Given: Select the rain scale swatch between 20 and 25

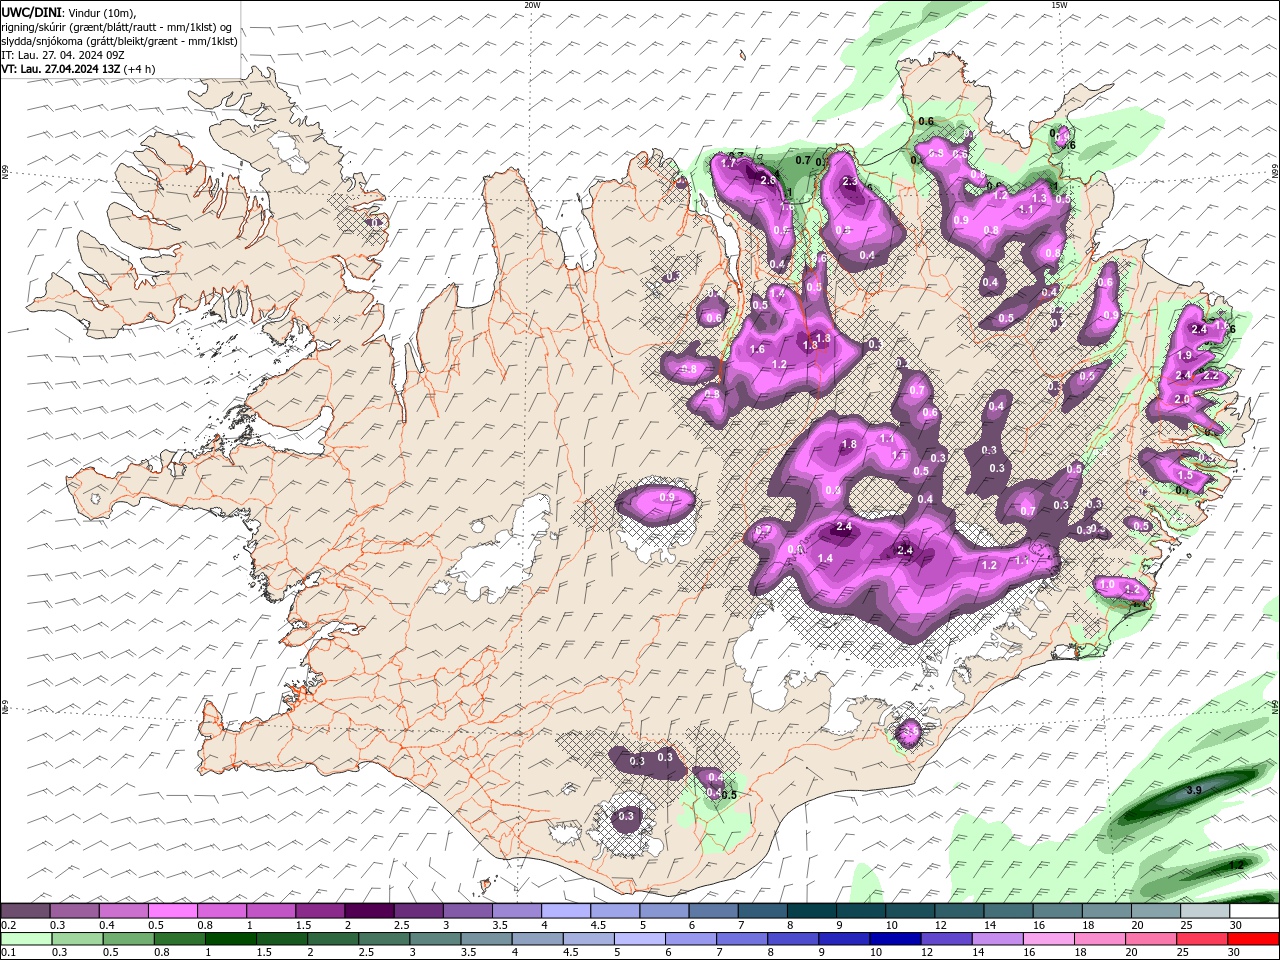Looking at the screenshot, I should pos(1153,939).
